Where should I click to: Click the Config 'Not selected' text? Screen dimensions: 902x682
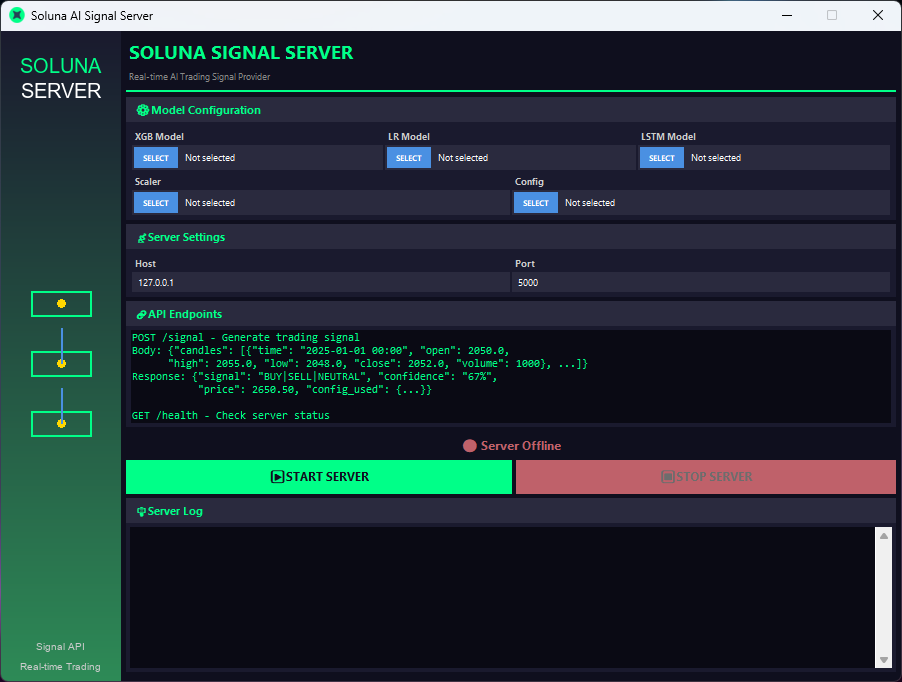[590, 202]
